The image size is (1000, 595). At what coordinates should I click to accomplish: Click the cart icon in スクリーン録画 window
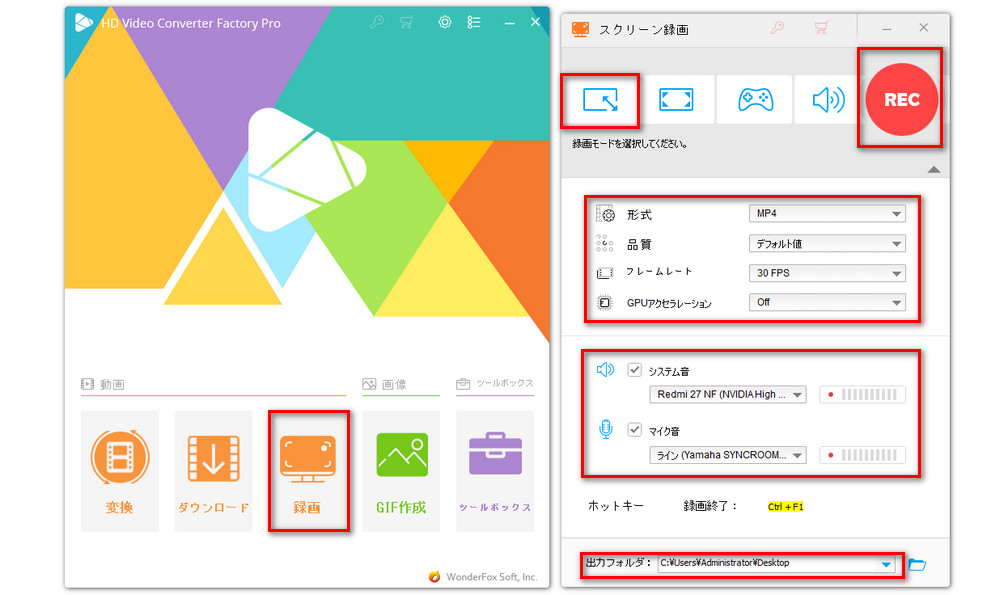(x=821, y=27)
